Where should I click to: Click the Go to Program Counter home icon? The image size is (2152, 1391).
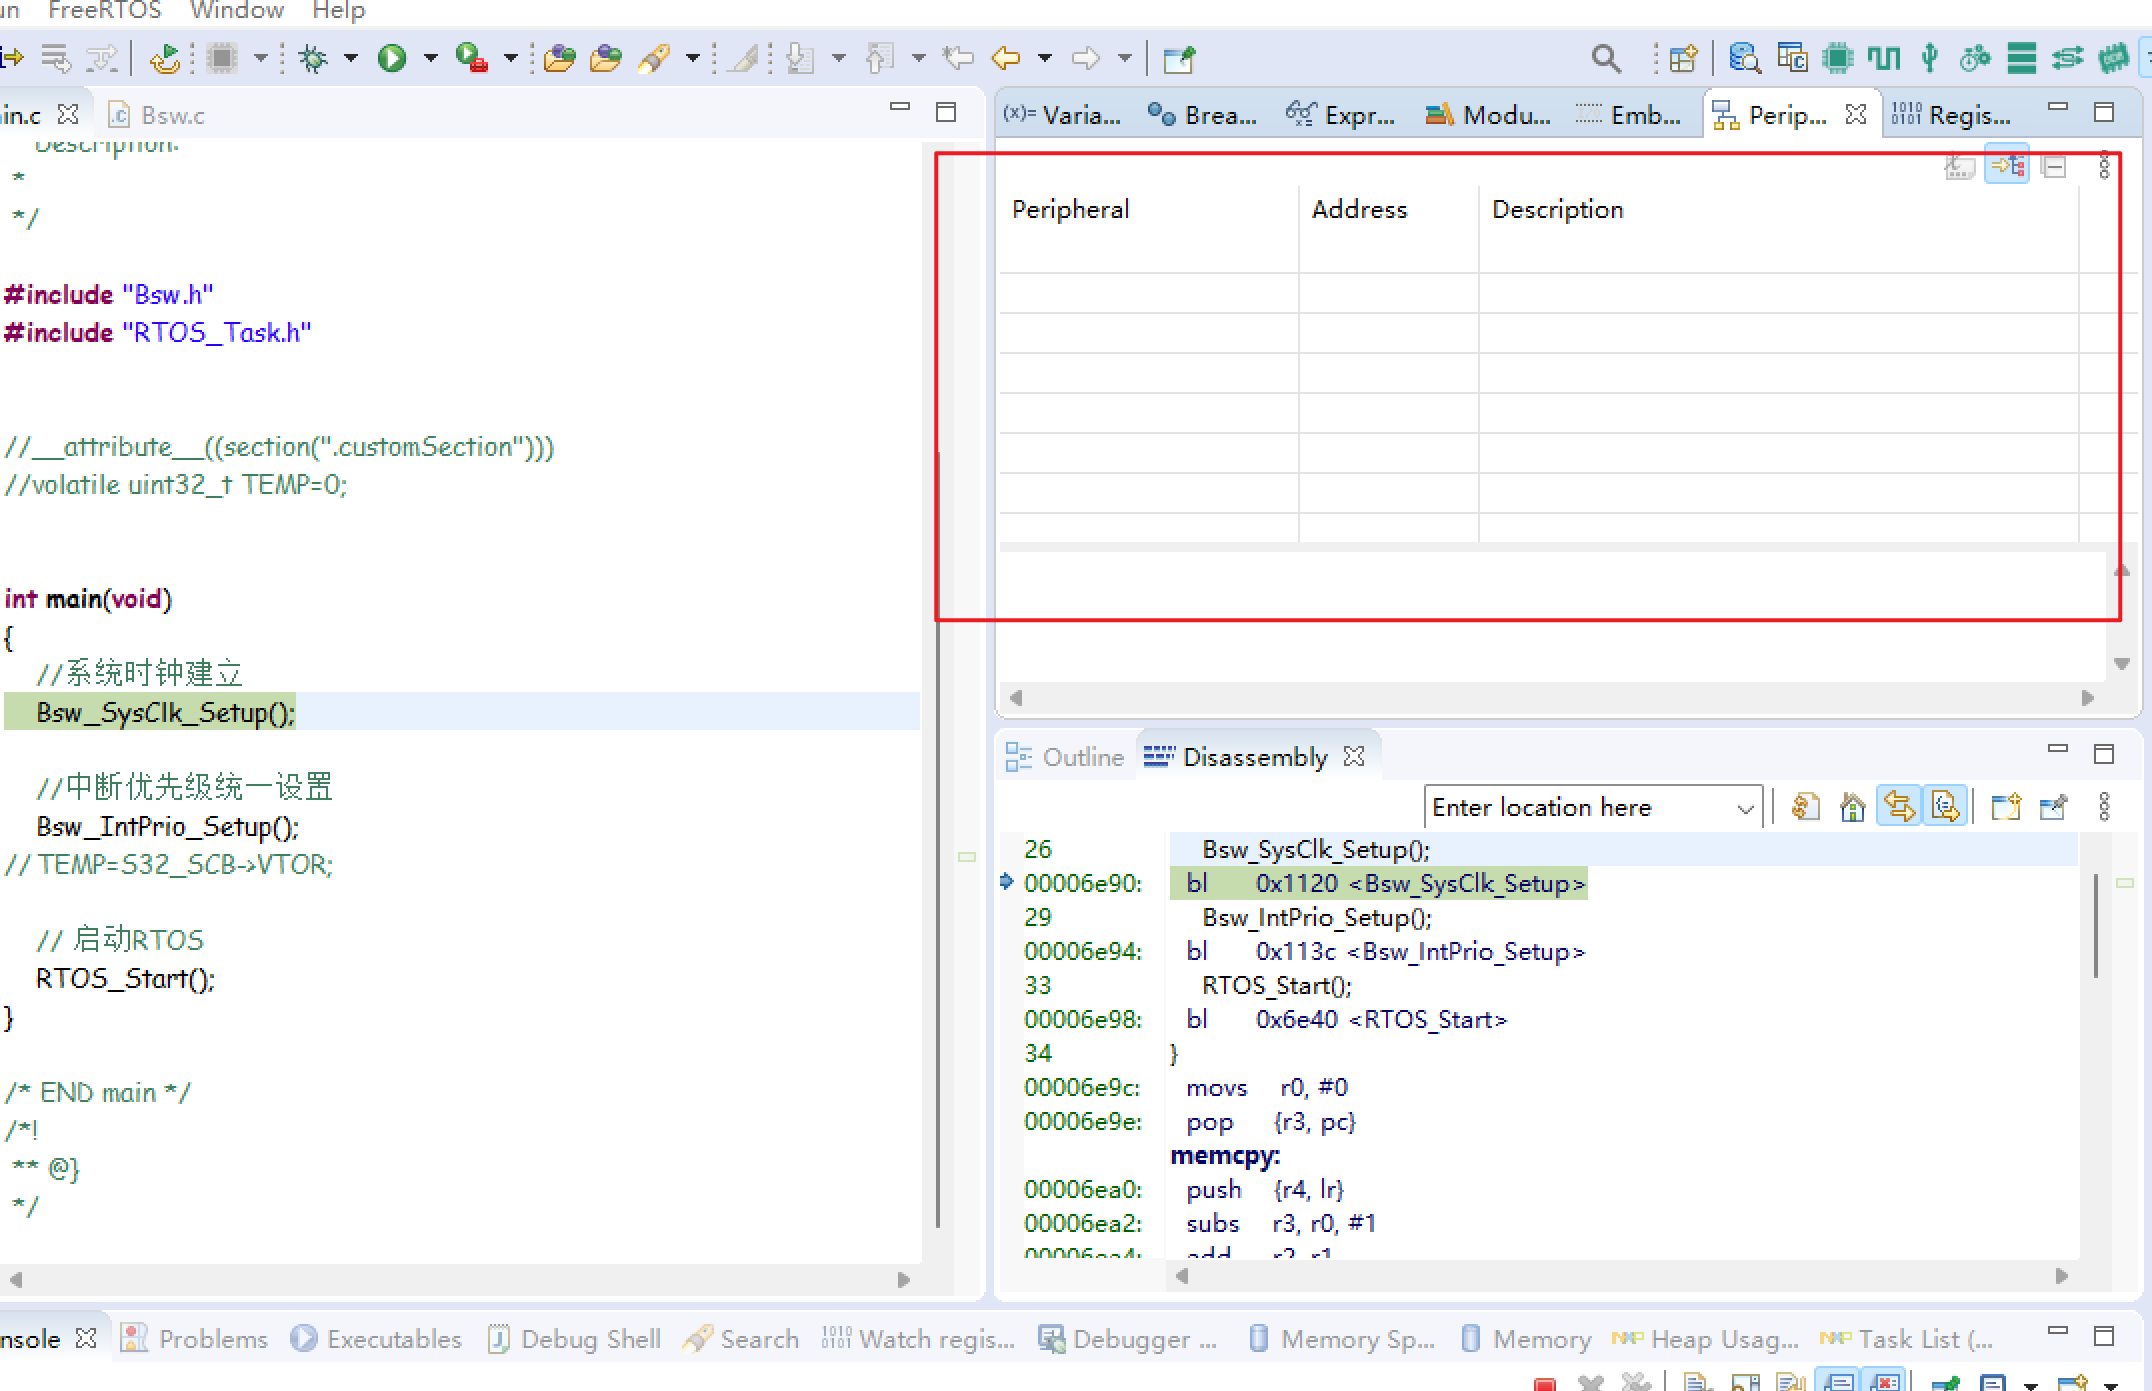point(1853,807)
